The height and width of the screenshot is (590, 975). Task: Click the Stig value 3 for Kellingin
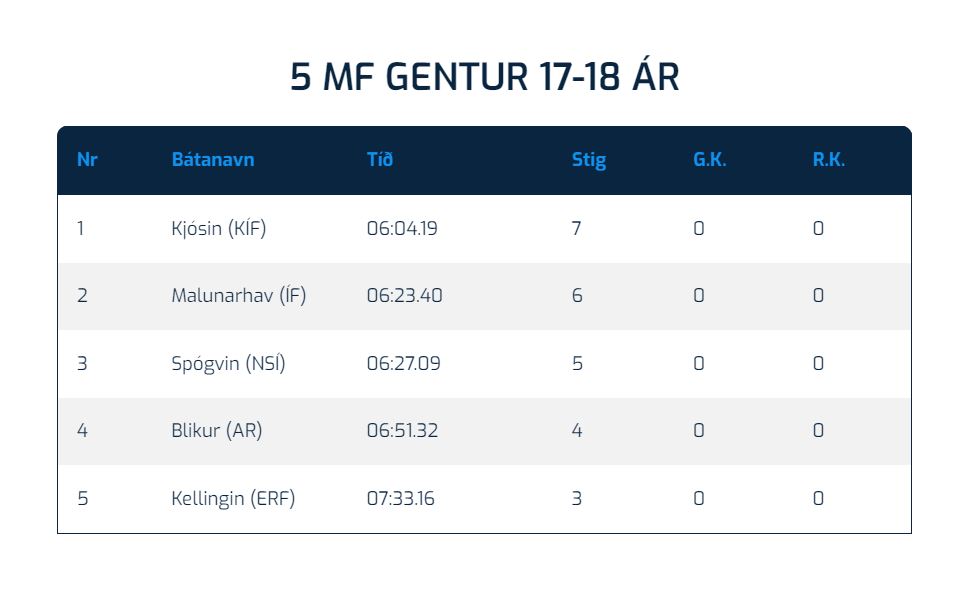pos(576,498)
